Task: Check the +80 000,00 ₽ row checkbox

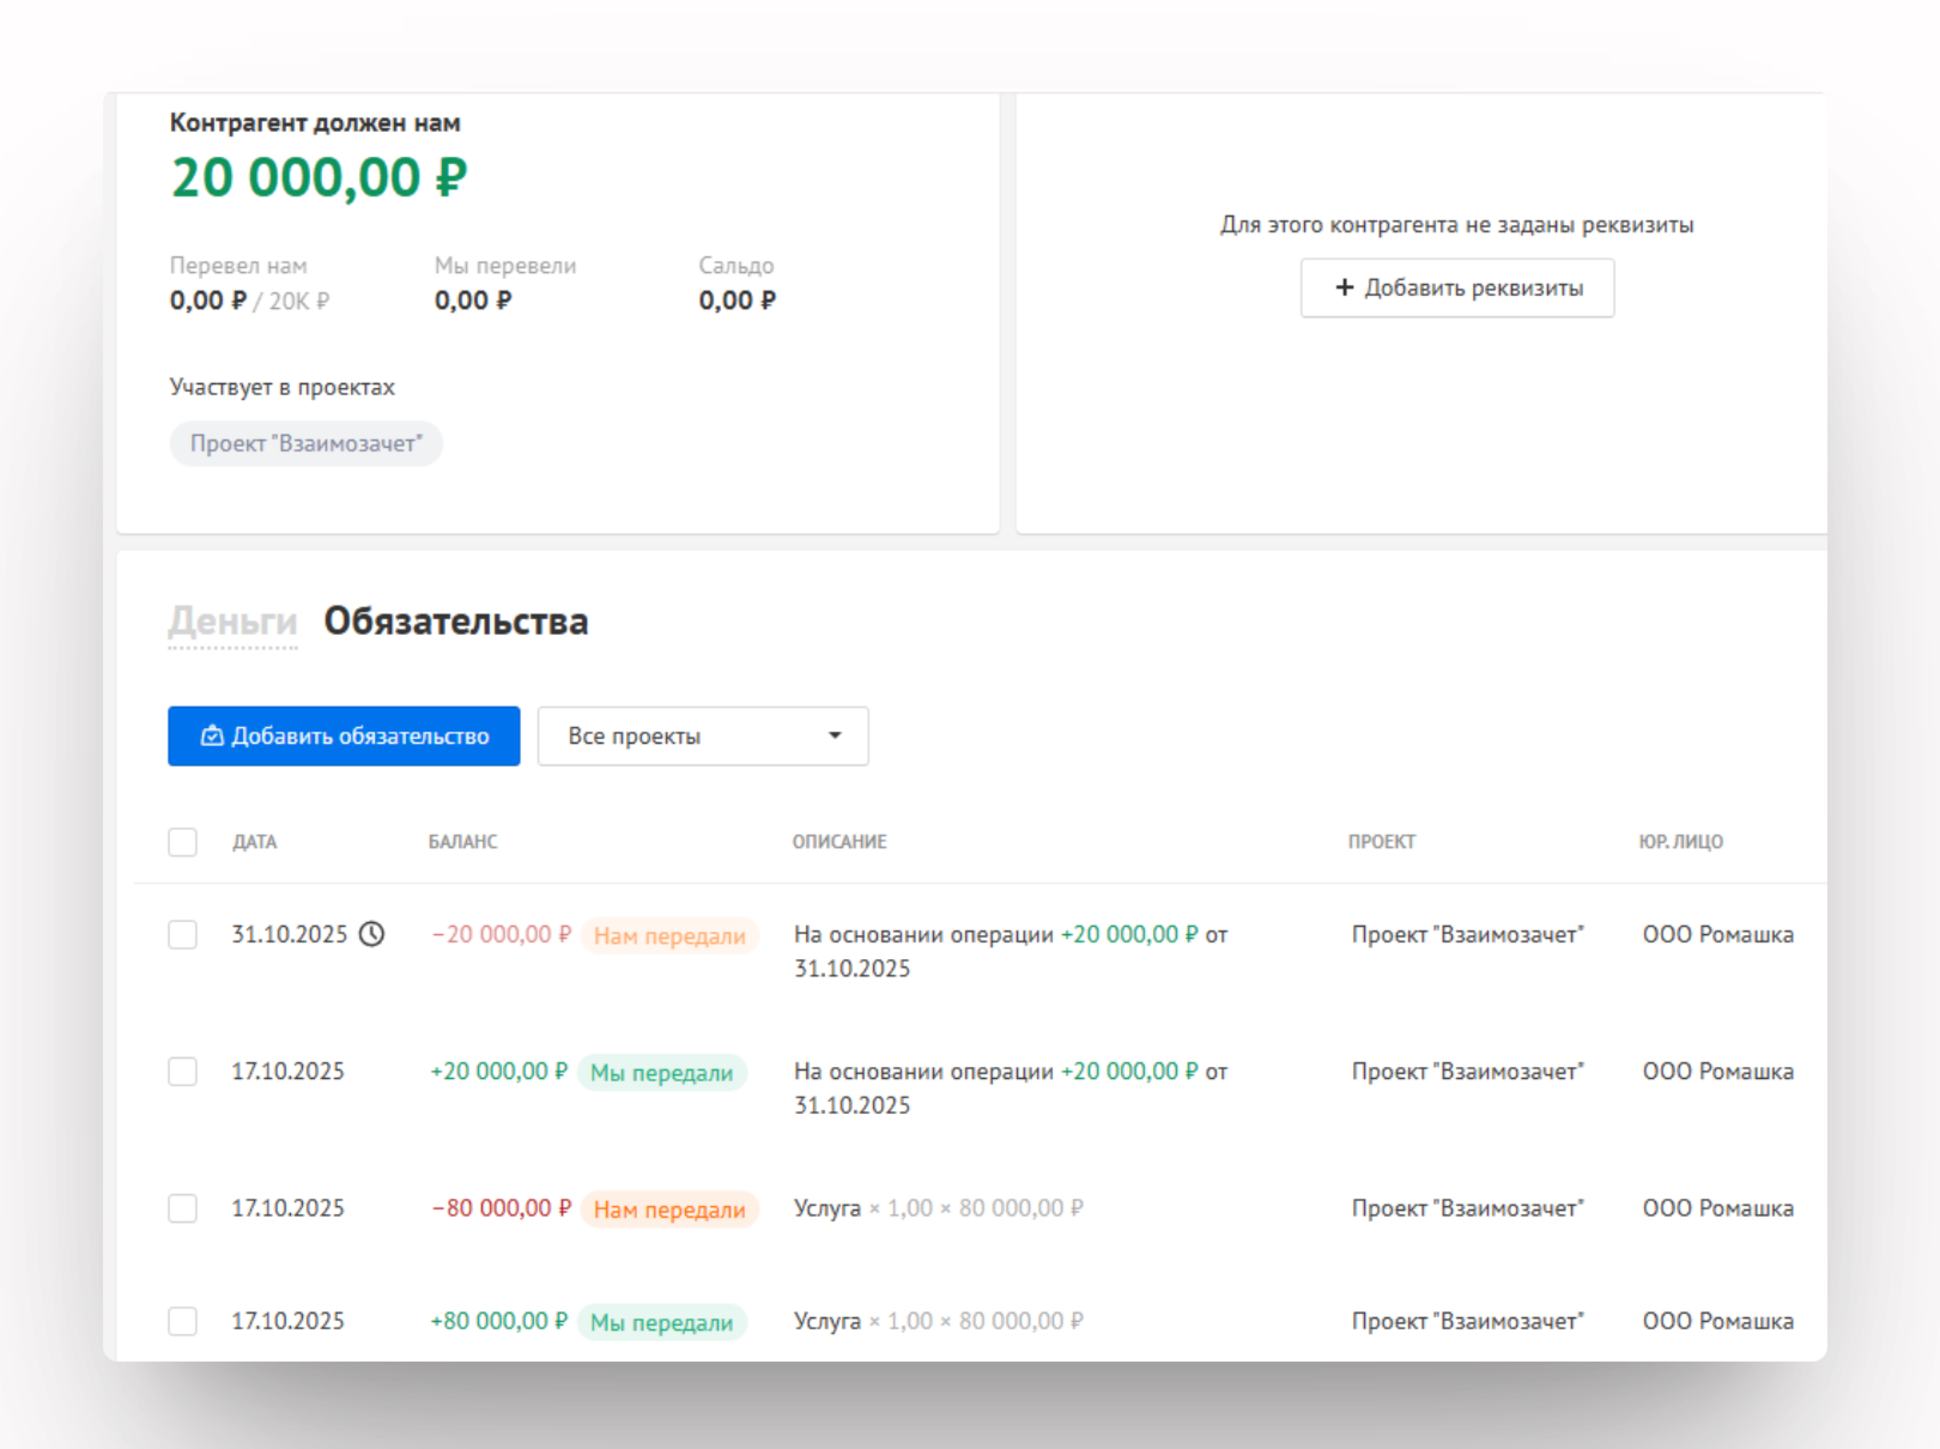Action: (x=183, y=1321)
